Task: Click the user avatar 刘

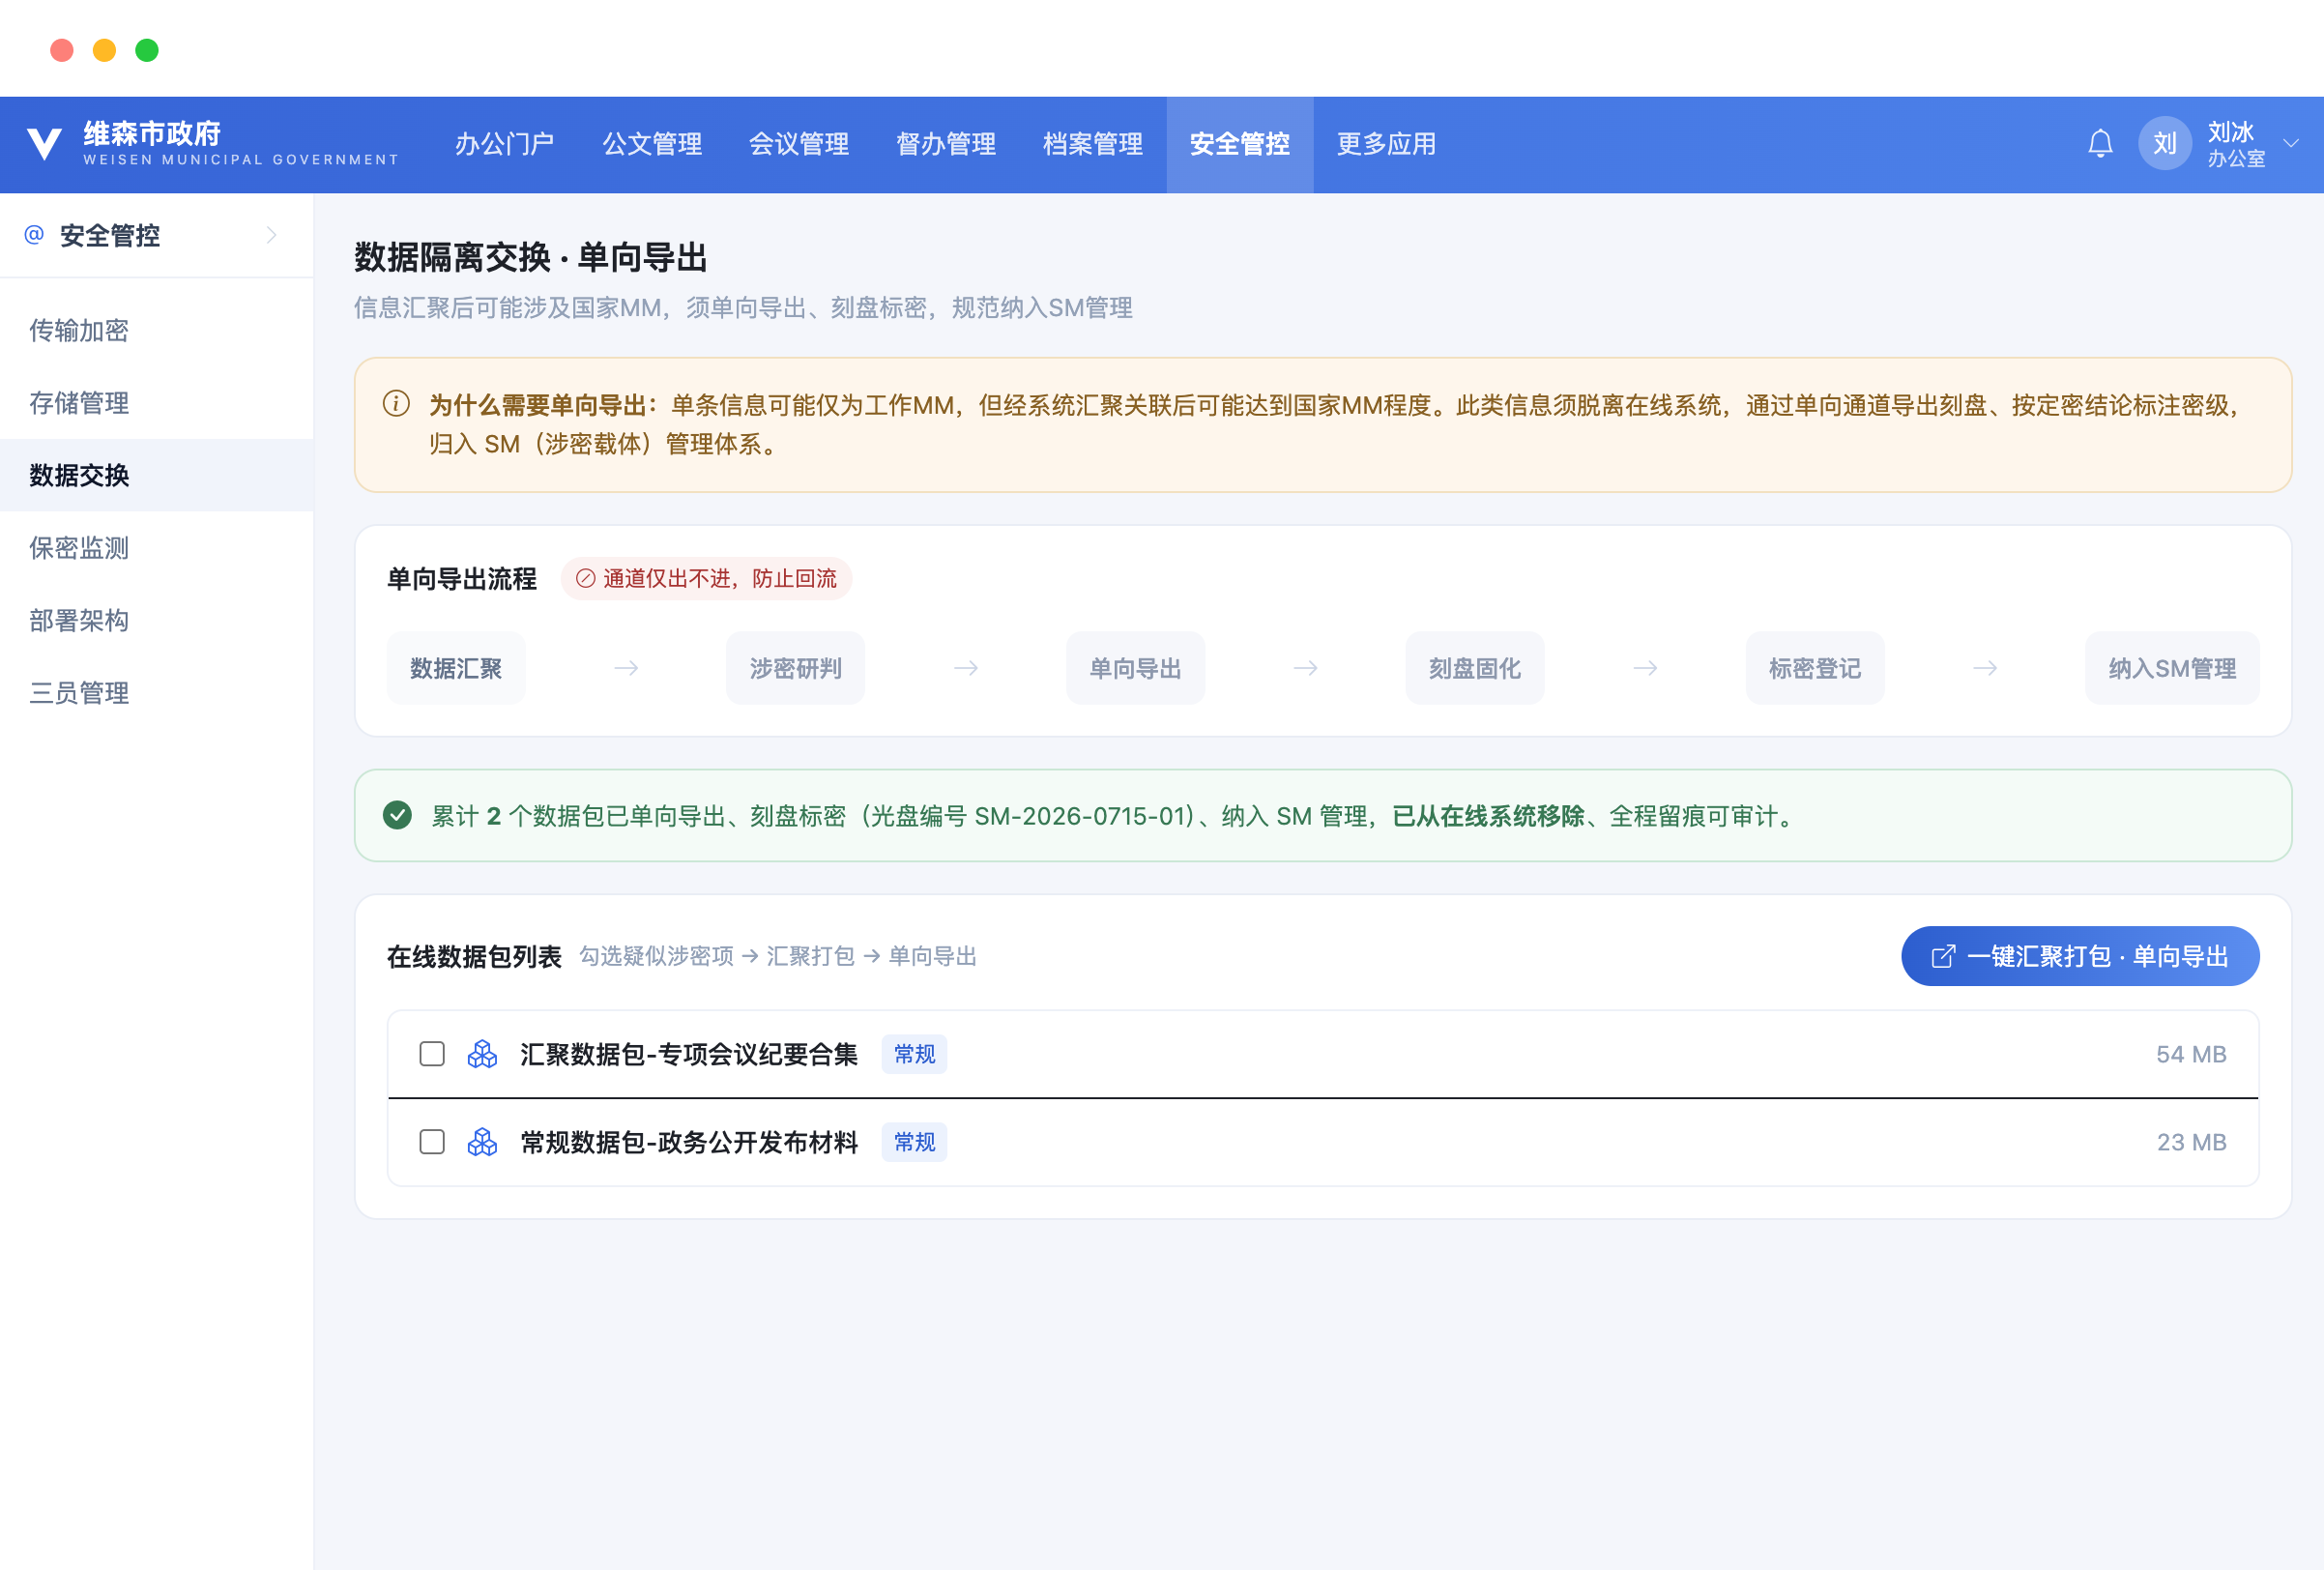Action: coord(2165,144)
